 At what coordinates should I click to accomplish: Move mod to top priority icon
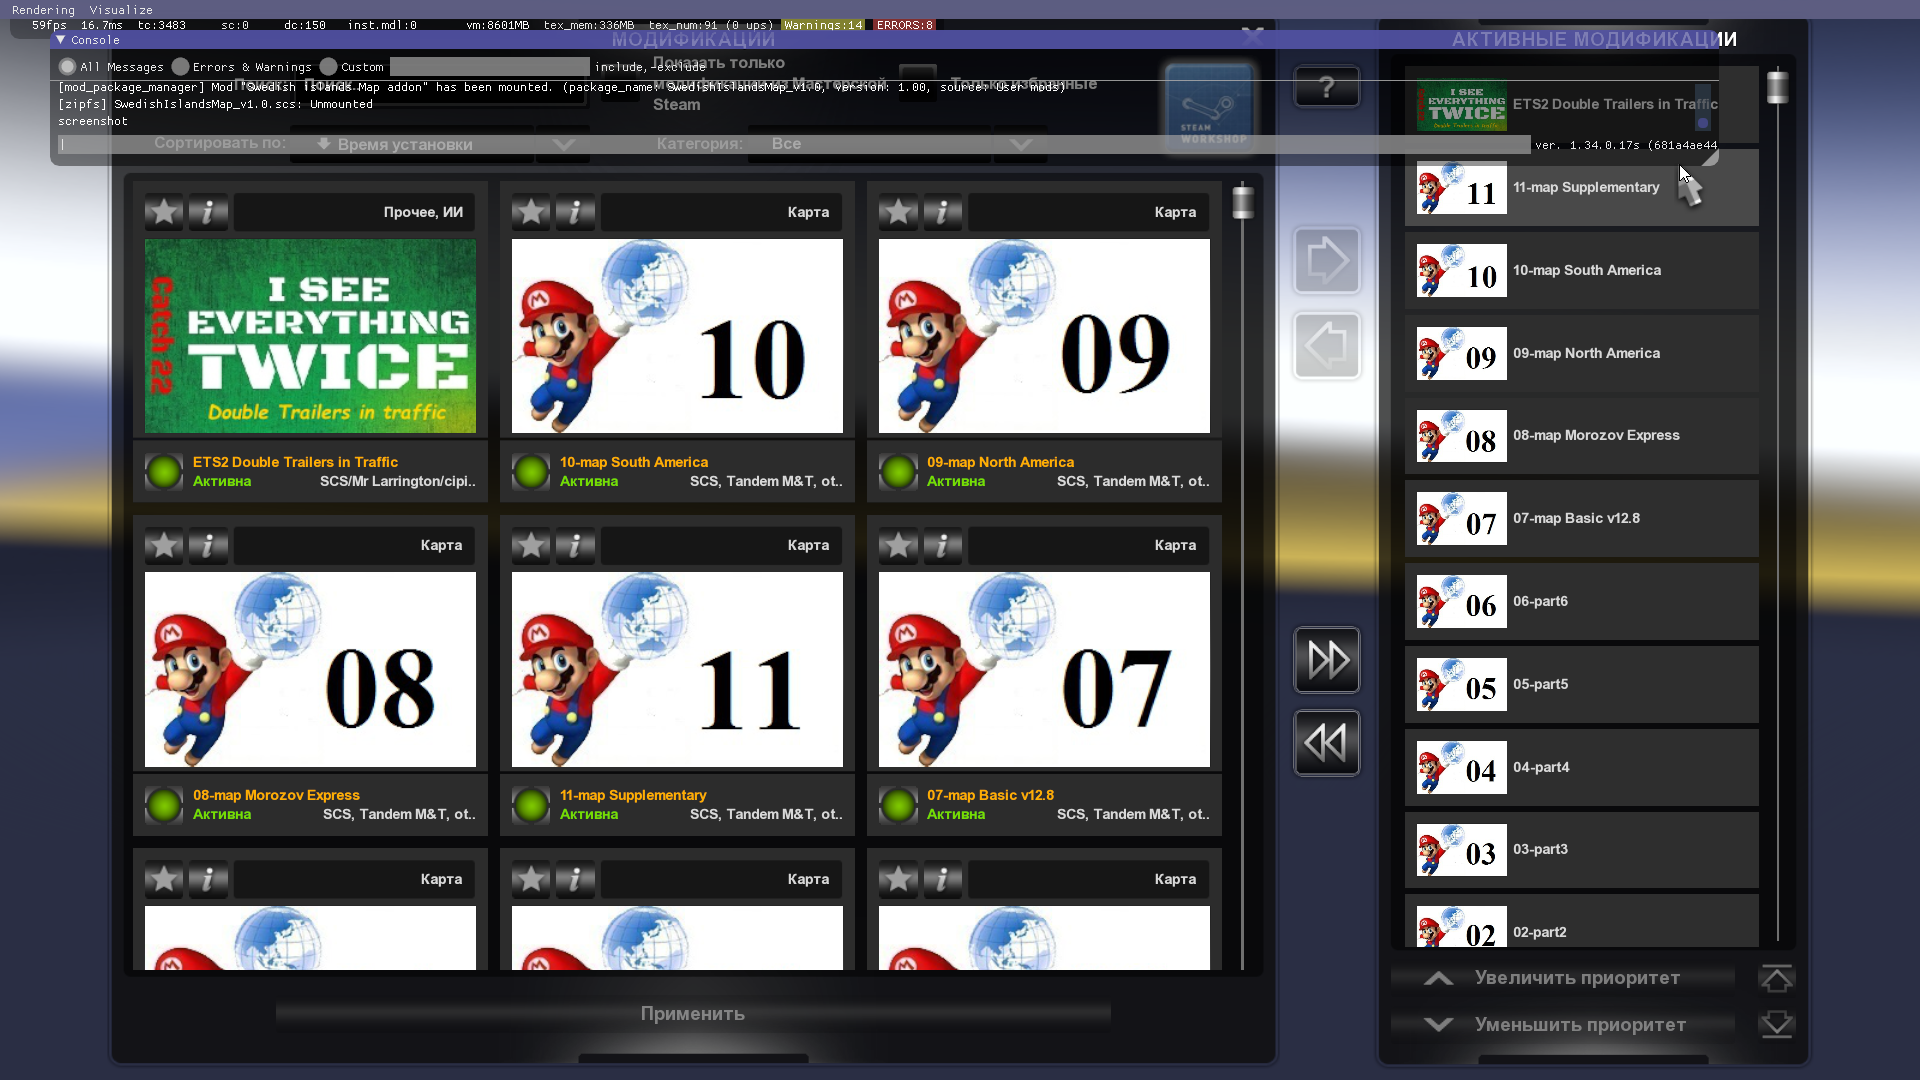1777,978
